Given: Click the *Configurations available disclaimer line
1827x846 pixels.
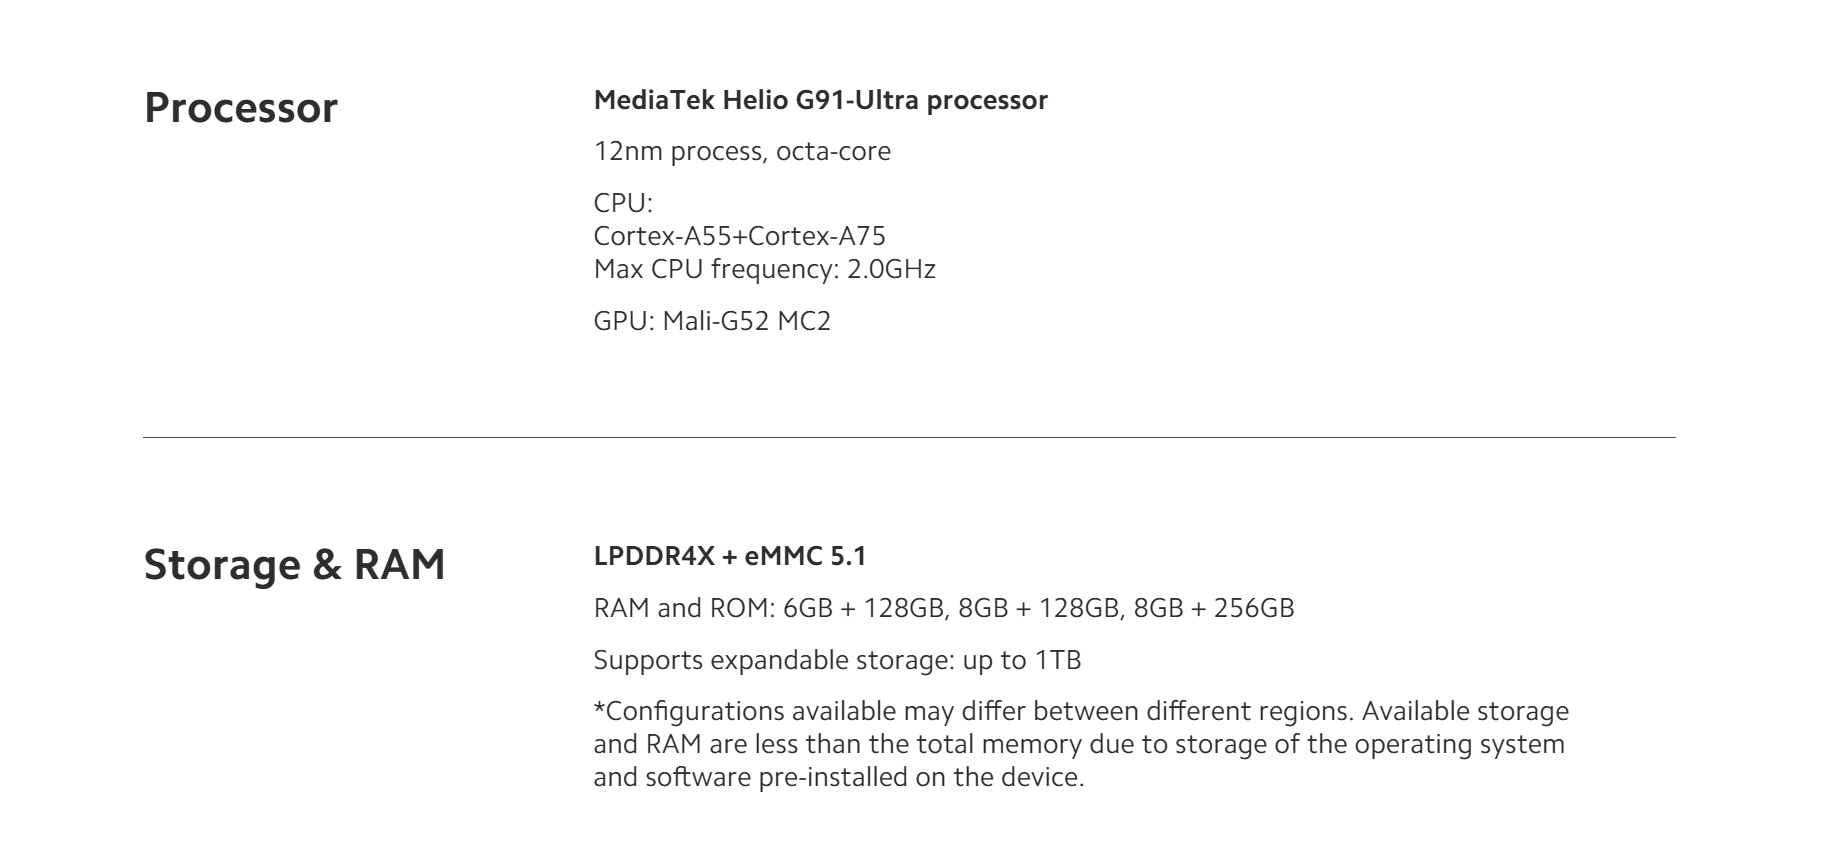Looking at the screenshot, I should (1080, 711).
